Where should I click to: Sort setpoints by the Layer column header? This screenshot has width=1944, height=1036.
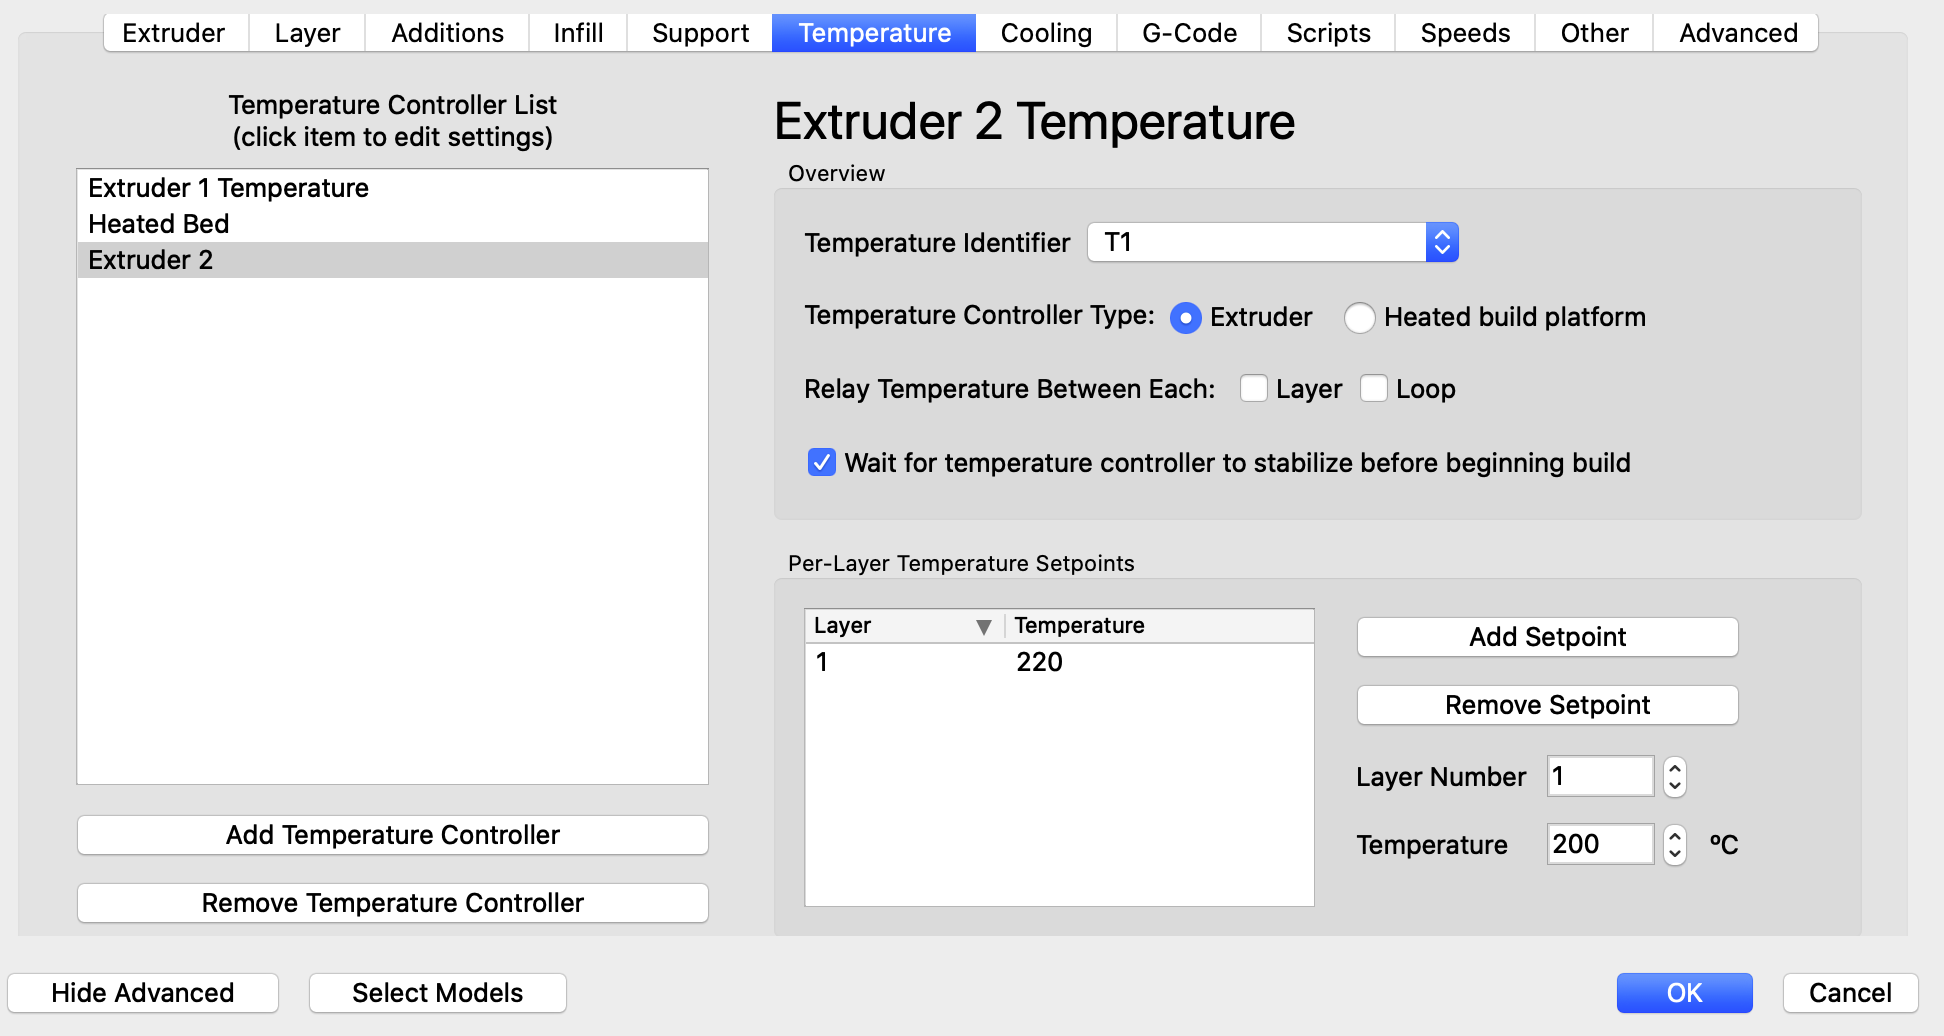902,626
